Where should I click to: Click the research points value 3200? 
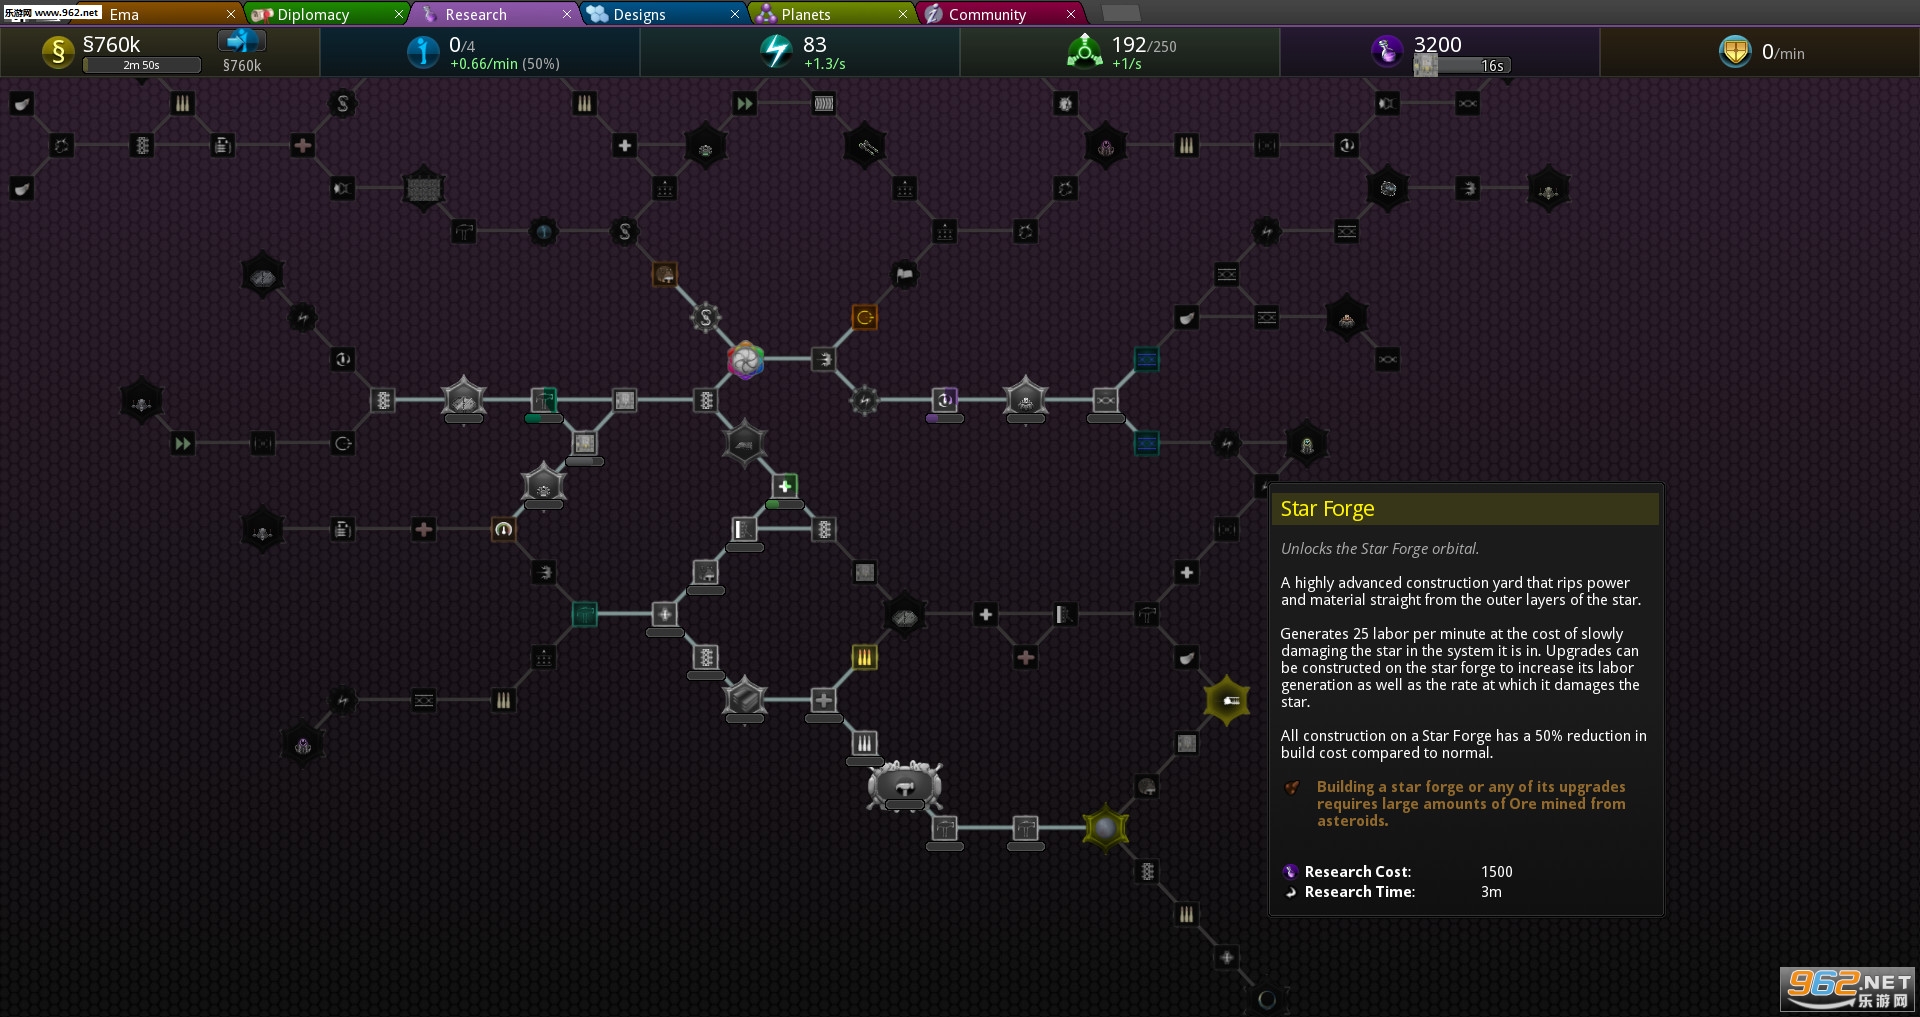1438,44
